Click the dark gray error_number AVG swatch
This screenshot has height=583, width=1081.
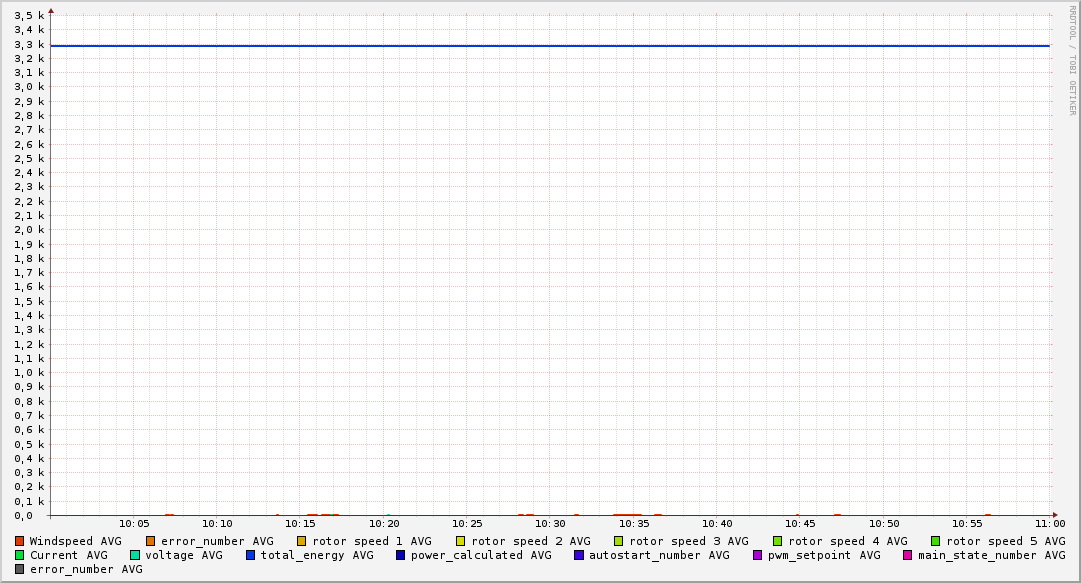coord(20,569)
